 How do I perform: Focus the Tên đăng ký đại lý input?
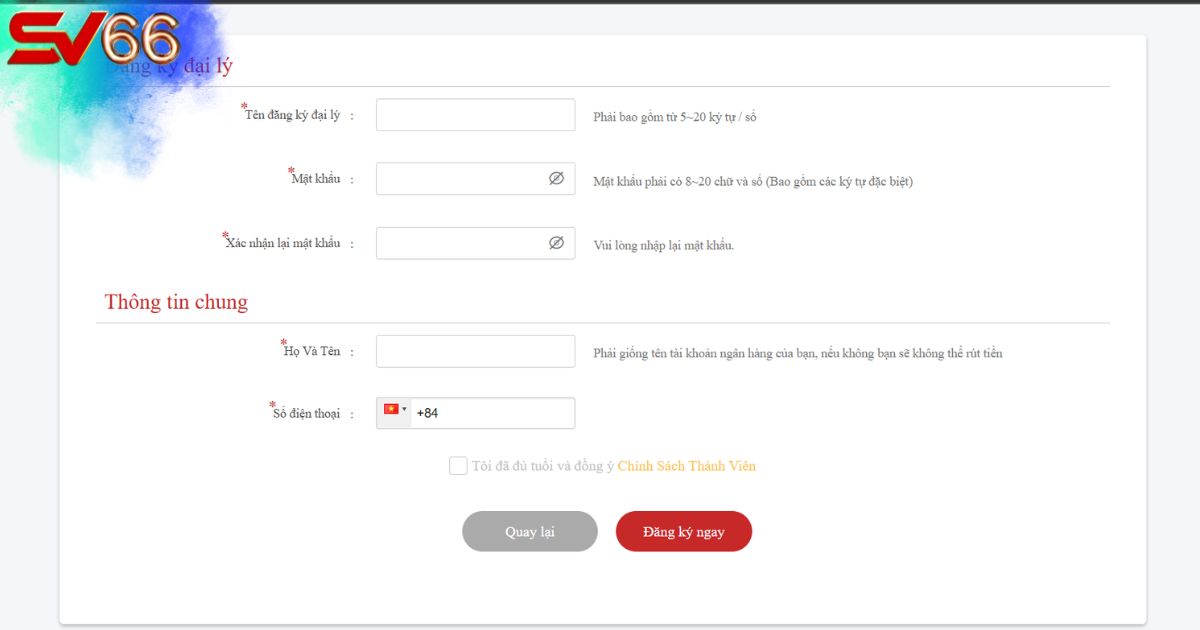click(x=475, y=115)
